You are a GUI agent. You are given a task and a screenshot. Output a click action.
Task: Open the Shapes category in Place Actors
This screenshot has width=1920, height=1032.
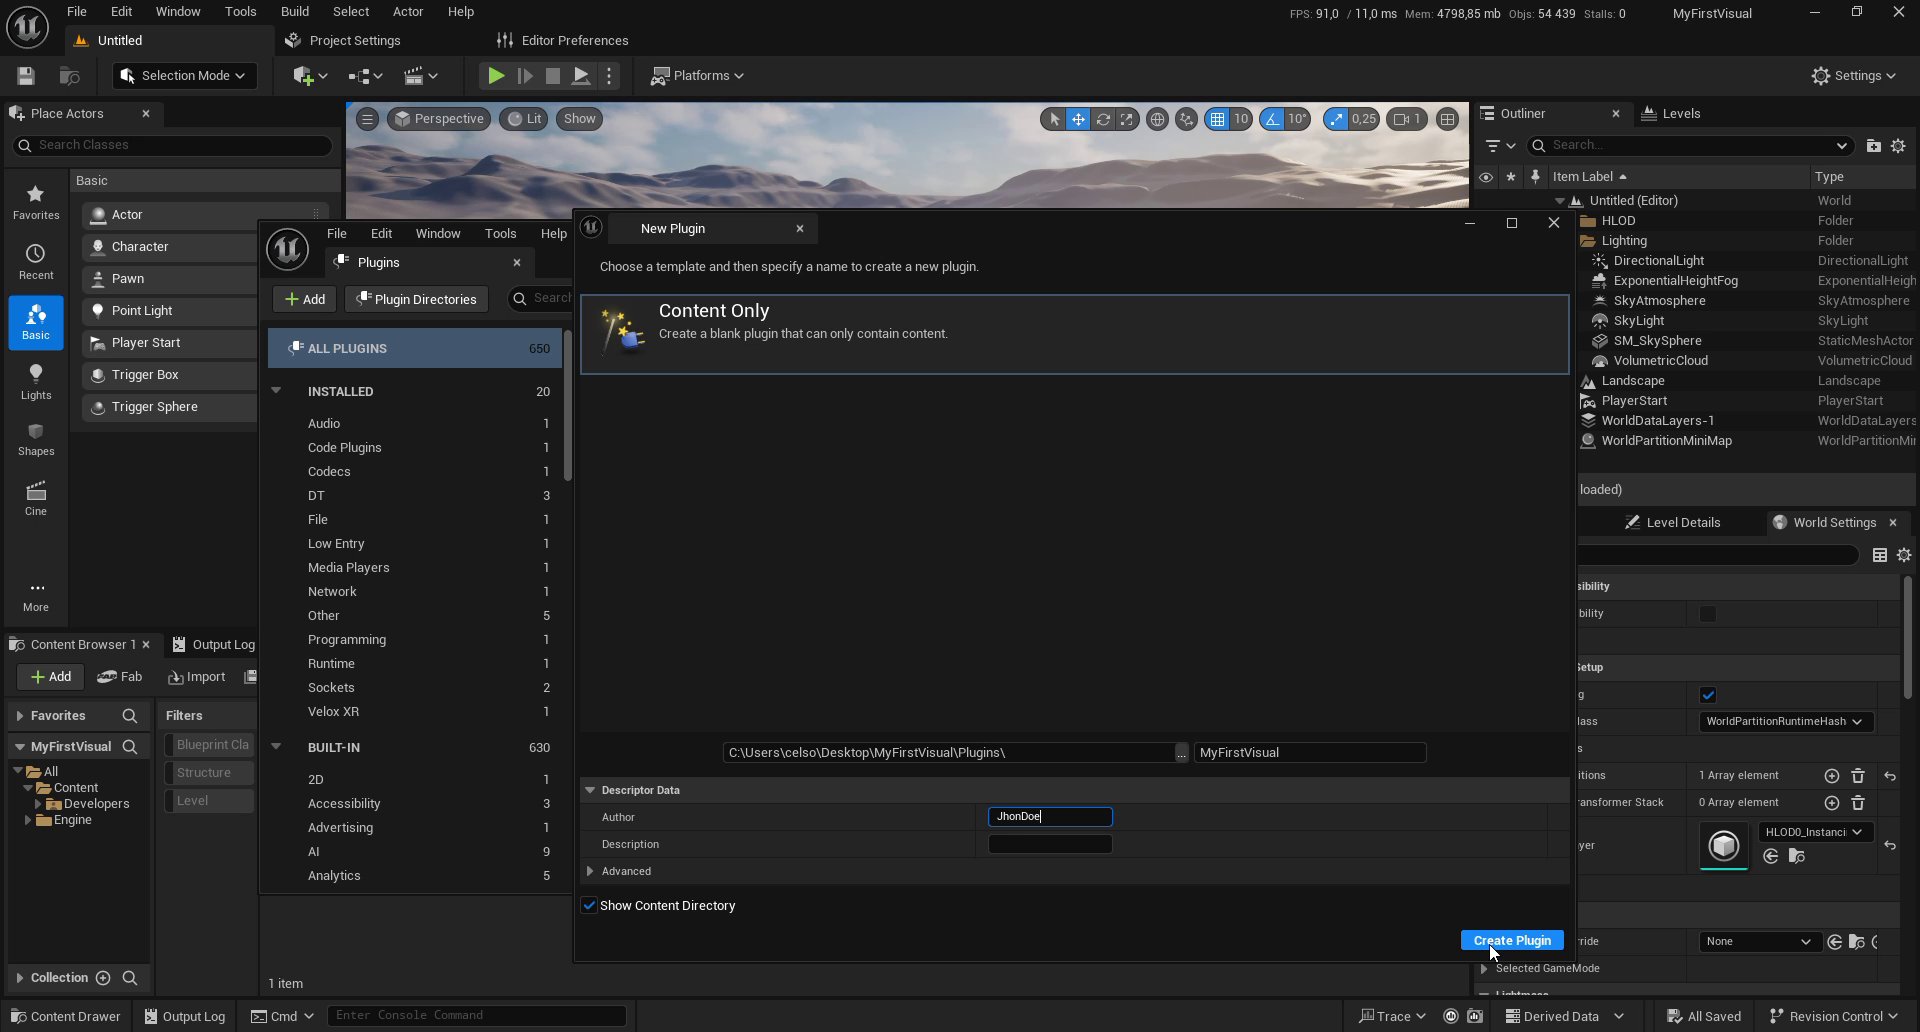[x=36, y=440]
